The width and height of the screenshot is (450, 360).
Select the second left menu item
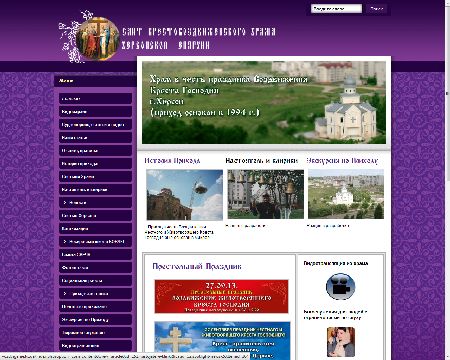click(x=95, y=112)
